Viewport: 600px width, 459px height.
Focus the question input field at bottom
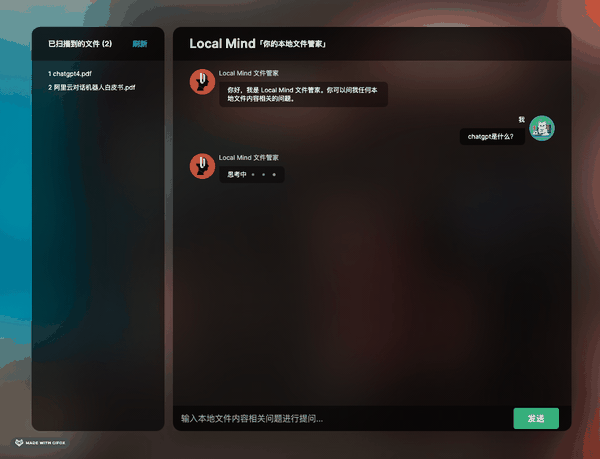point(342,418)
